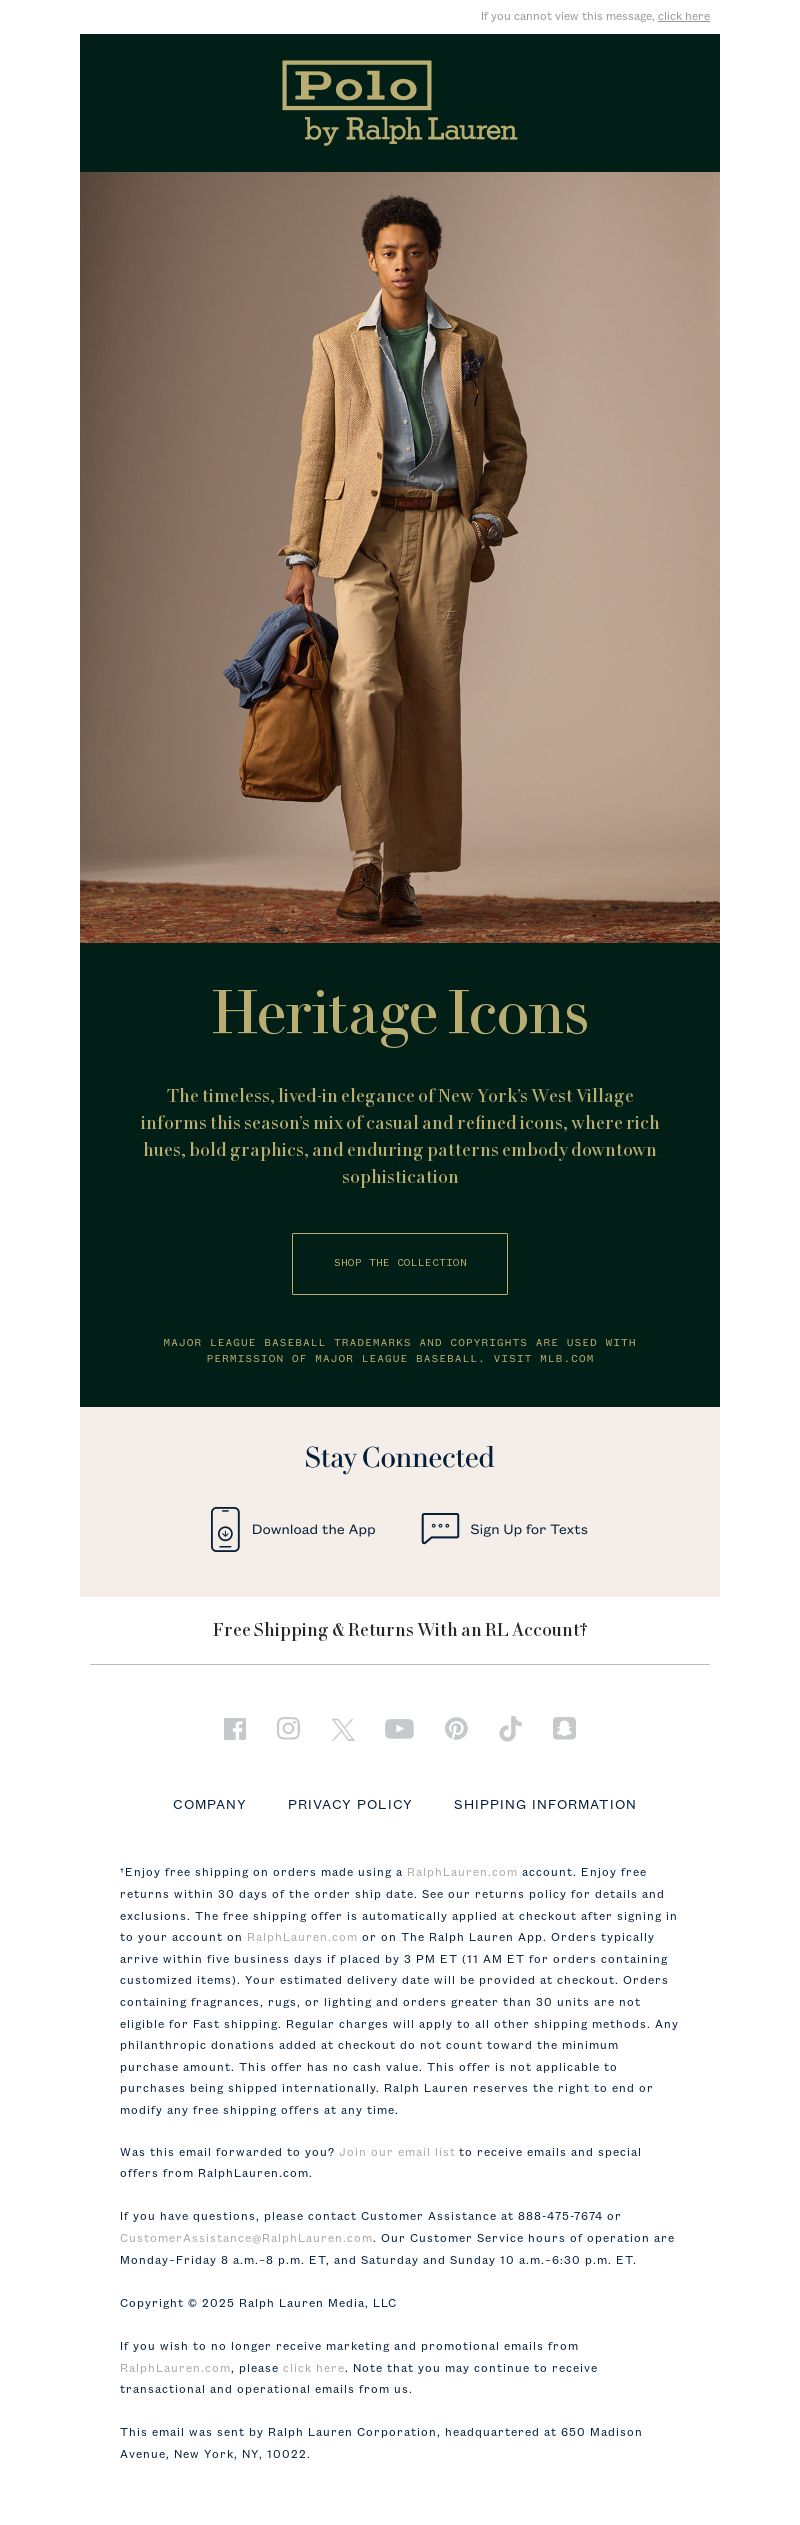The image size is (800, 2525).
Task: Open the 'Join our email list' link
Action: [x=397, y=2151]
